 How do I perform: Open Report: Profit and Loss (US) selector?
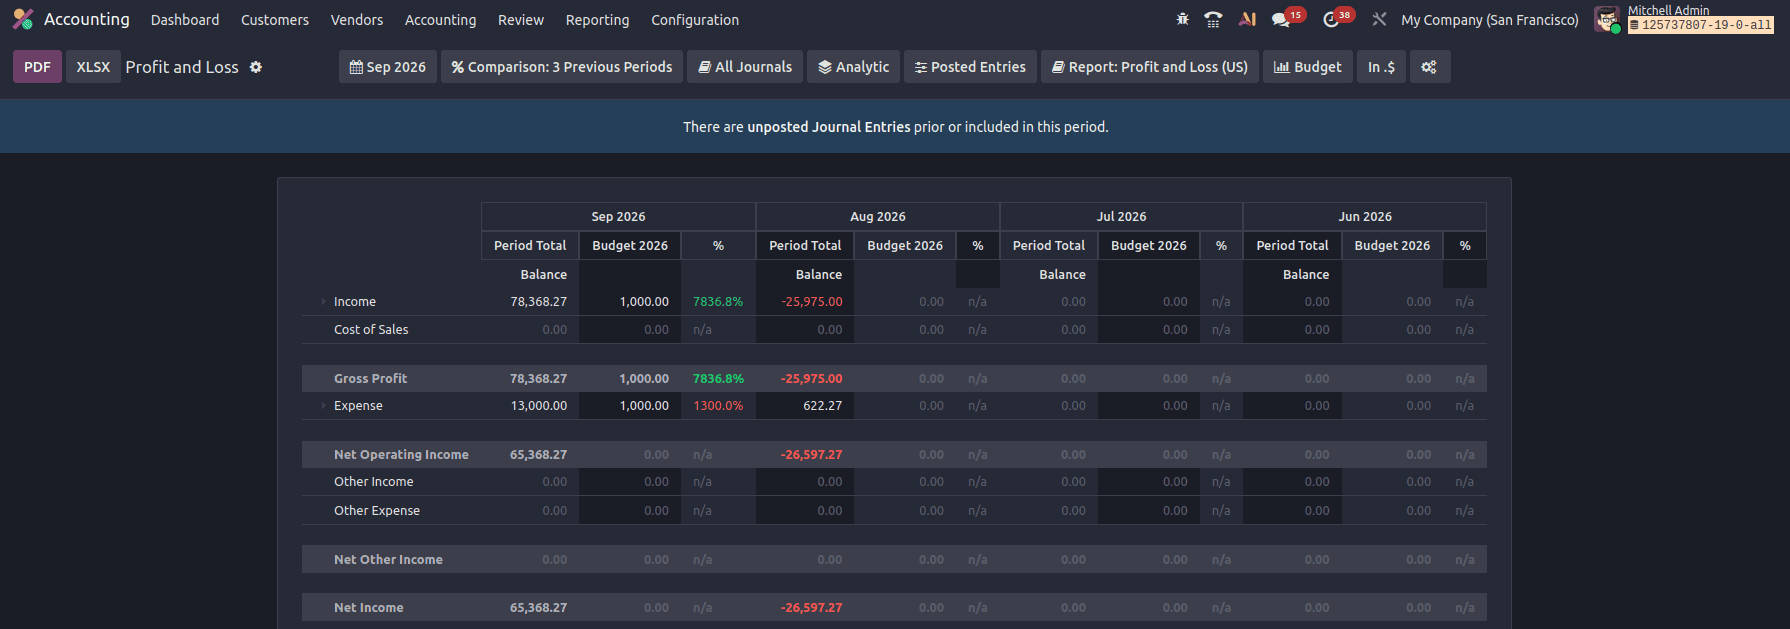coord(1150,67)
